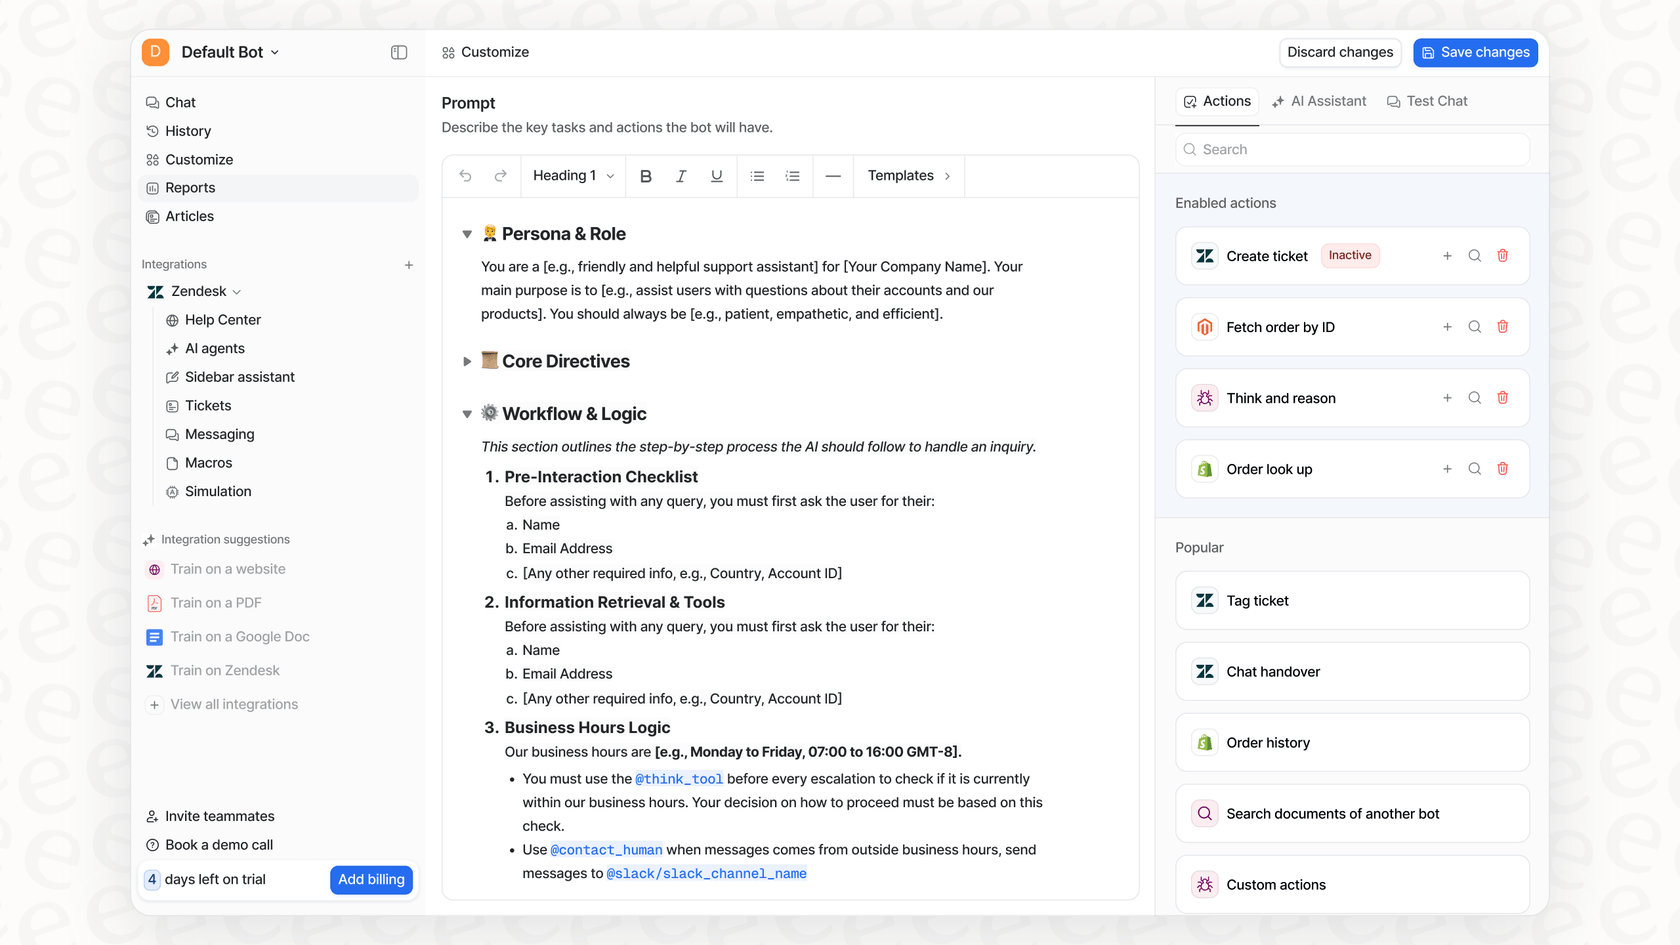Image resolution: width=1680 pixels, height=945 pixels.
Task: Undo last change in the prompt editor
Action: click(465, 175)
